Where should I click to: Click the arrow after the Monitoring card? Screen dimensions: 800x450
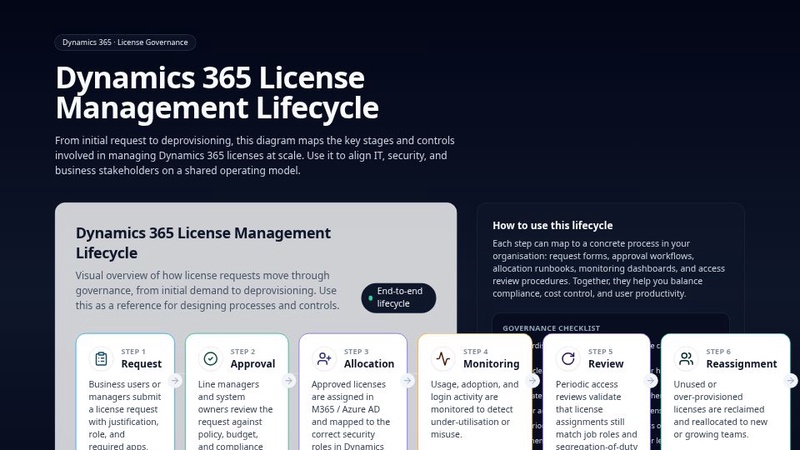[532, 381]
